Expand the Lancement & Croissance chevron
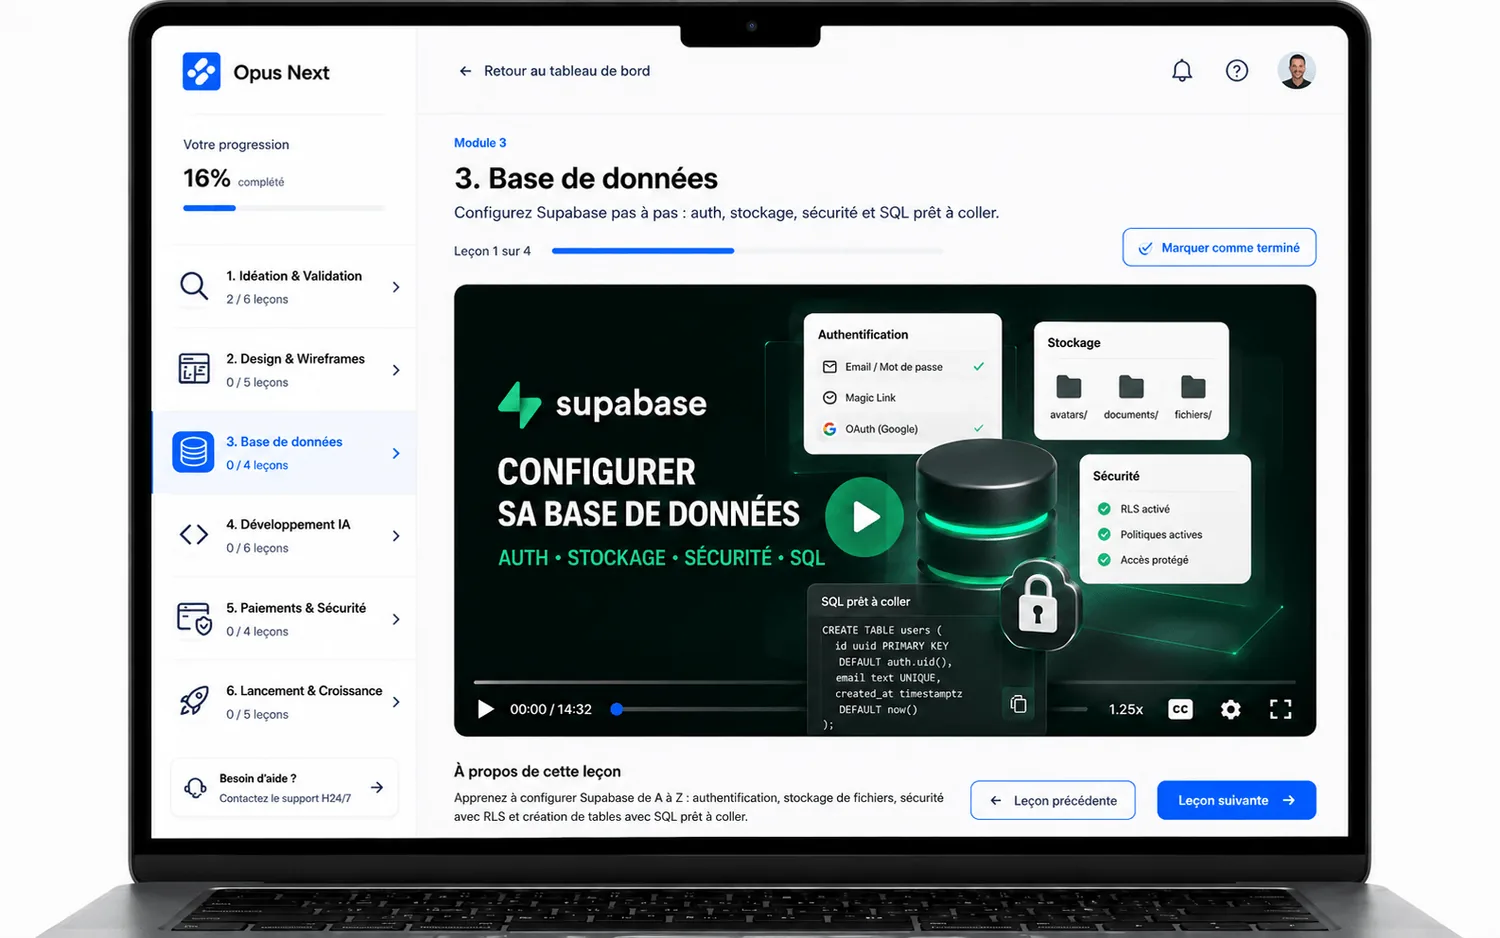 pyautogui.click(x=396, y=702)
